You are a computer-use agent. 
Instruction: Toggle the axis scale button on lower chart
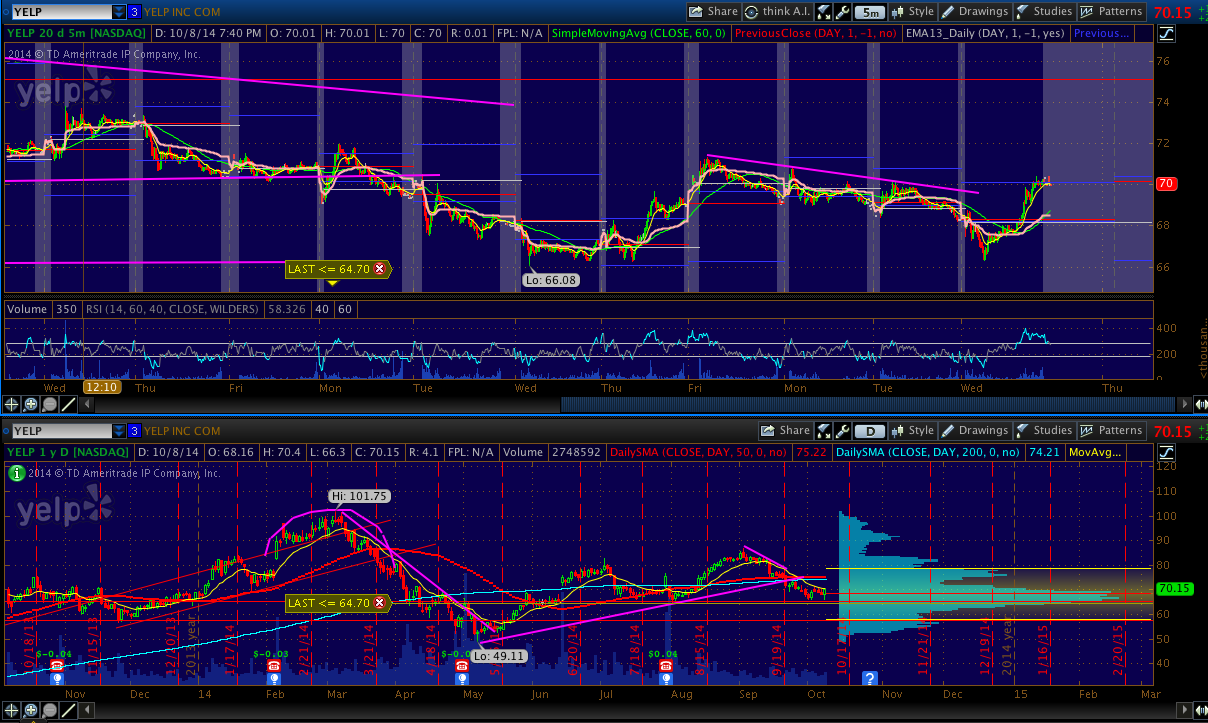(x=1167, y=452)
